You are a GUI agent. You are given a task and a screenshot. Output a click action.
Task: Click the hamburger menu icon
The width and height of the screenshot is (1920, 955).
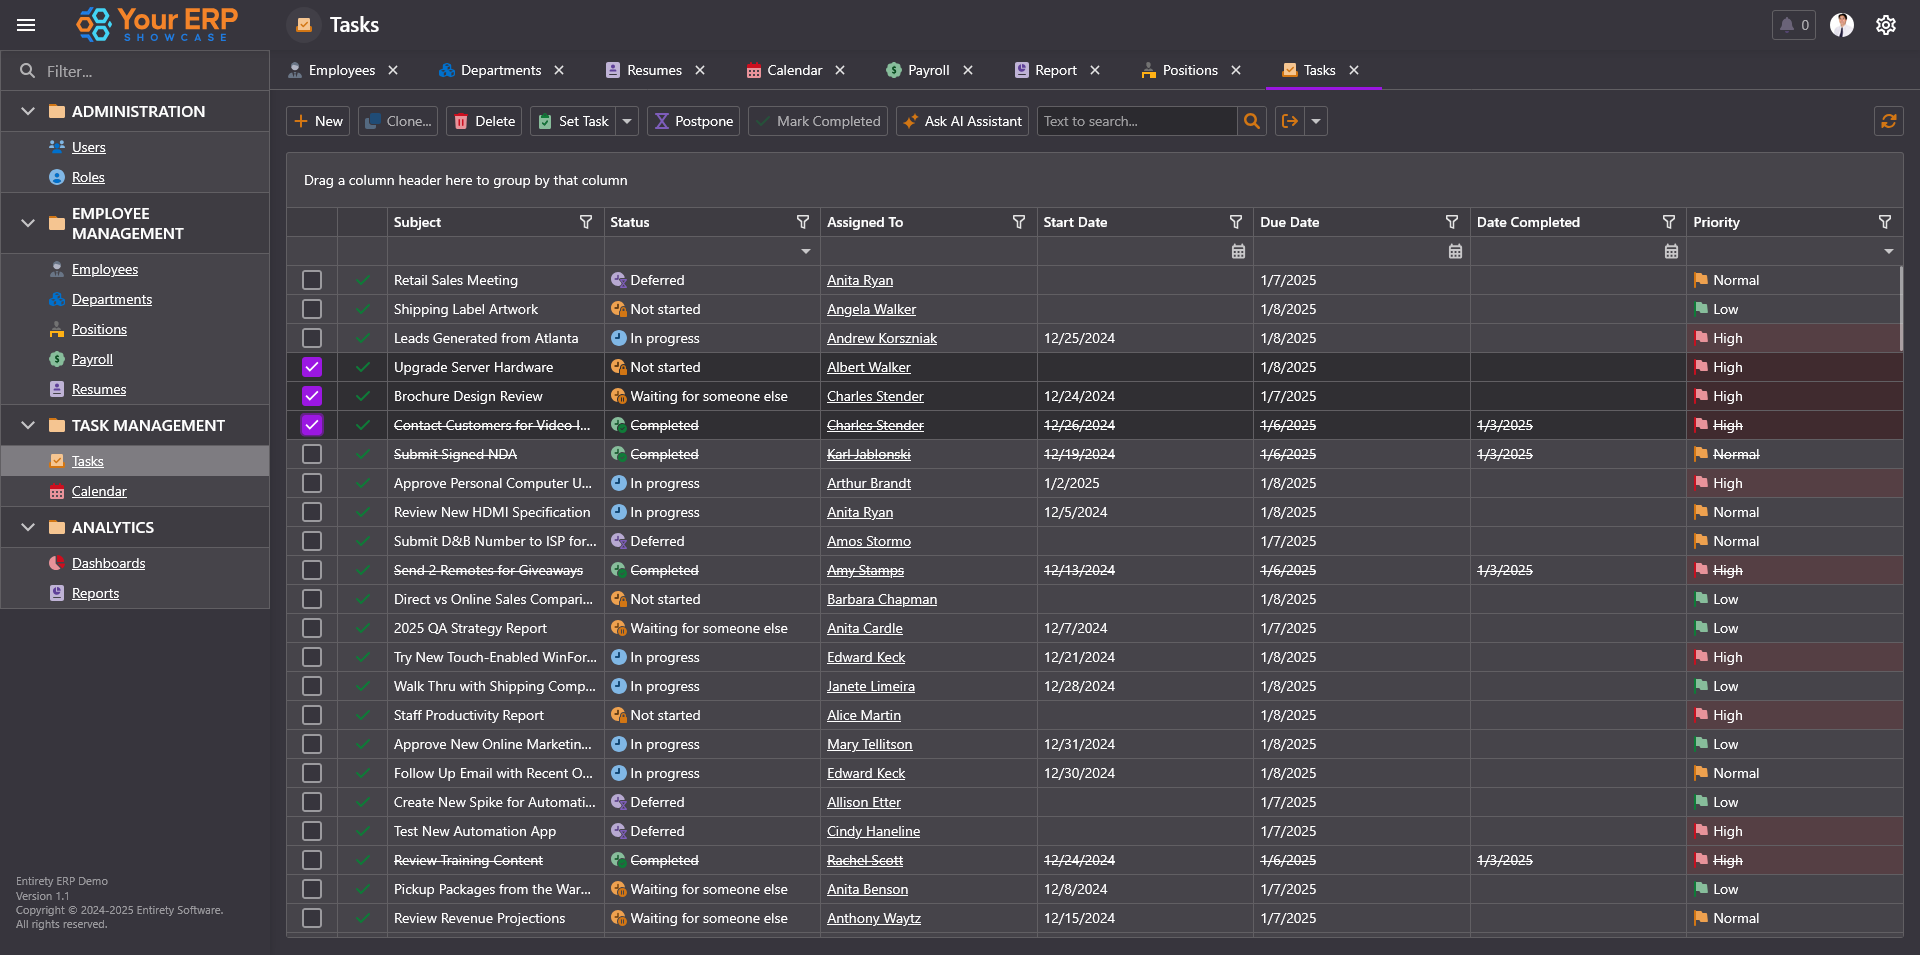[26, 25]
